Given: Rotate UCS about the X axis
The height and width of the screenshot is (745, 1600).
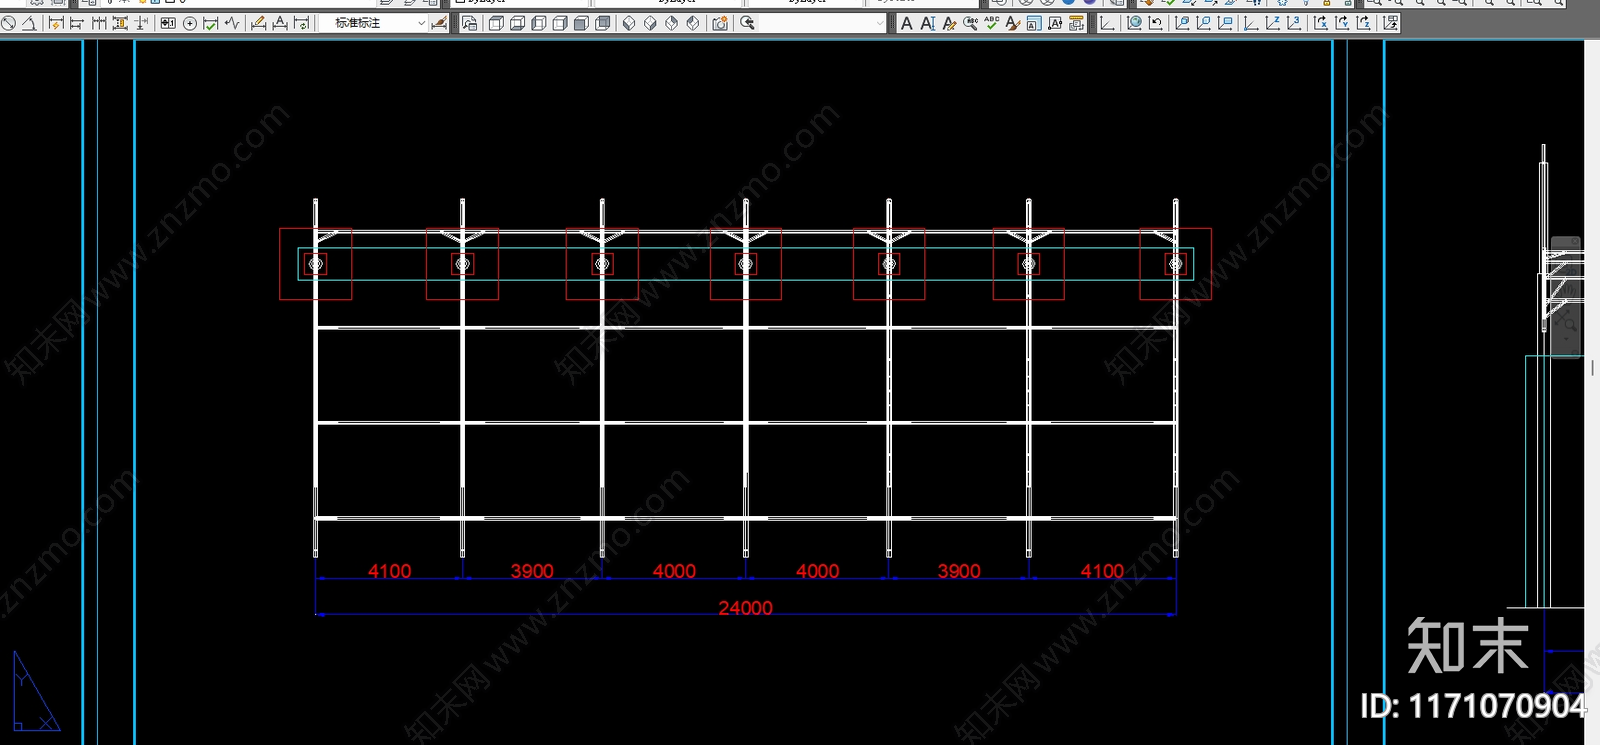Looking at the screenshot, I should 1321,23.
